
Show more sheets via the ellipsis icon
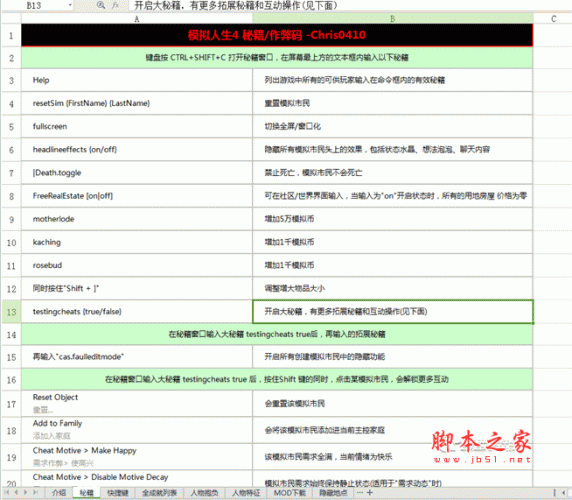click(x=360, y=492)
